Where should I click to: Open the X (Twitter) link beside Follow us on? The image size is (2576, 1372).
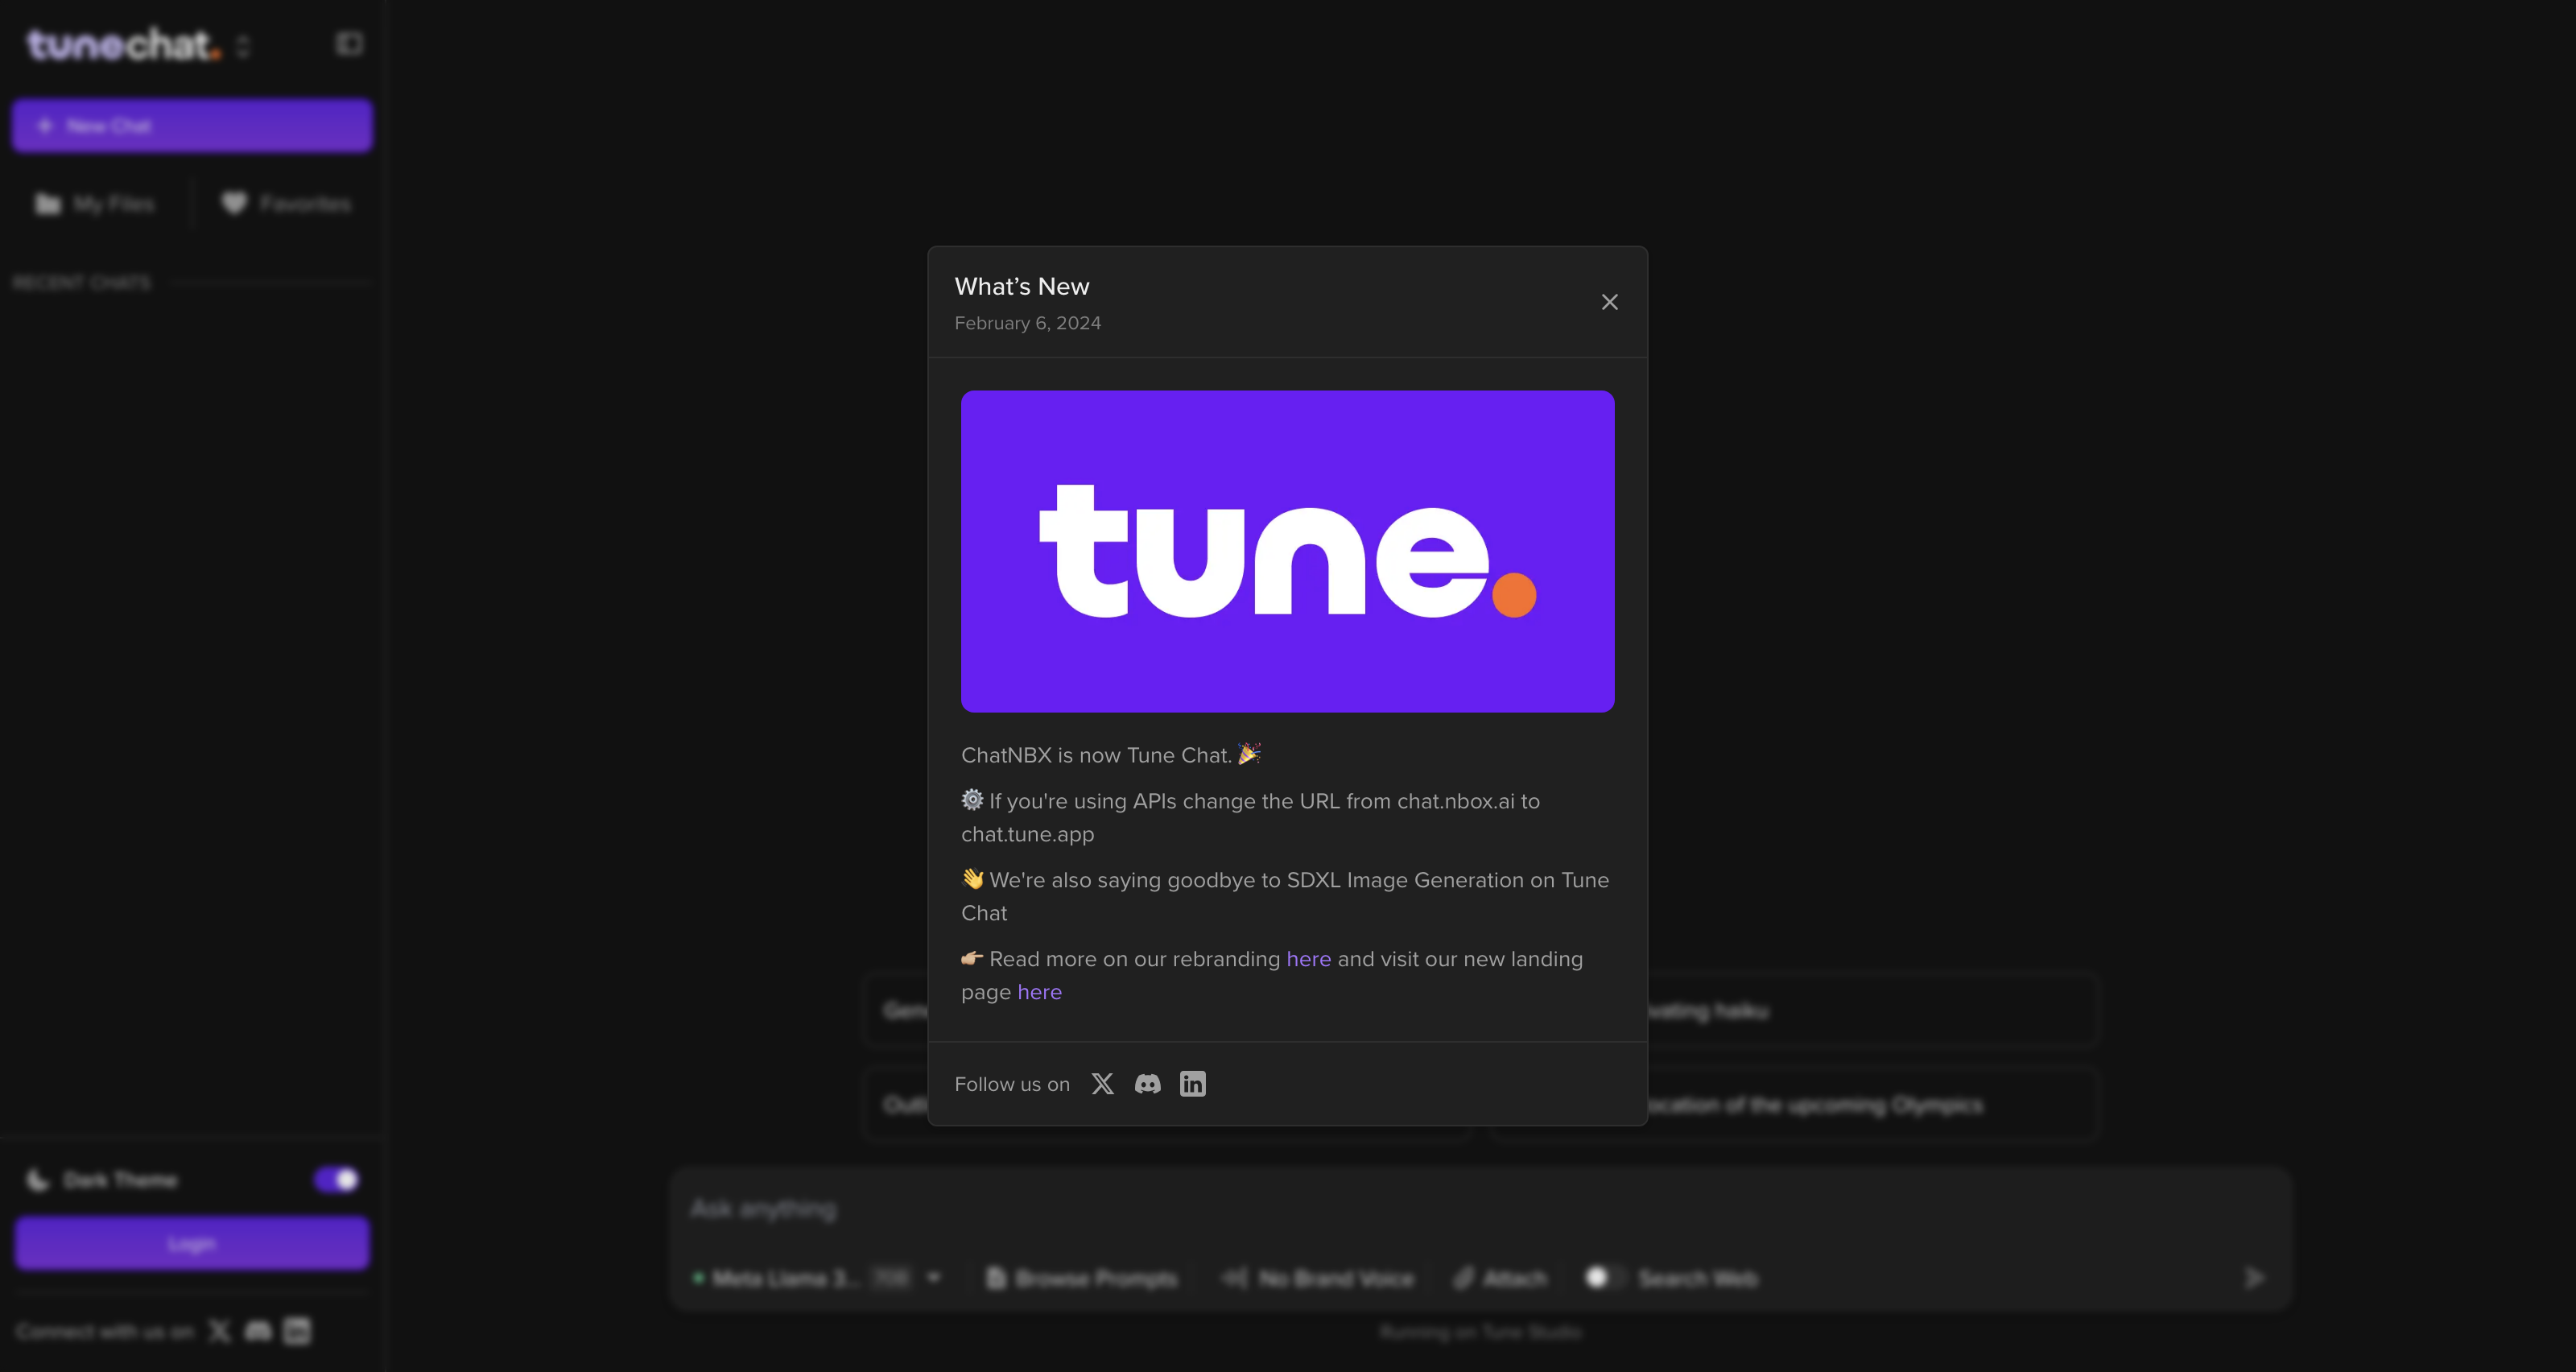point(1102,1084)
